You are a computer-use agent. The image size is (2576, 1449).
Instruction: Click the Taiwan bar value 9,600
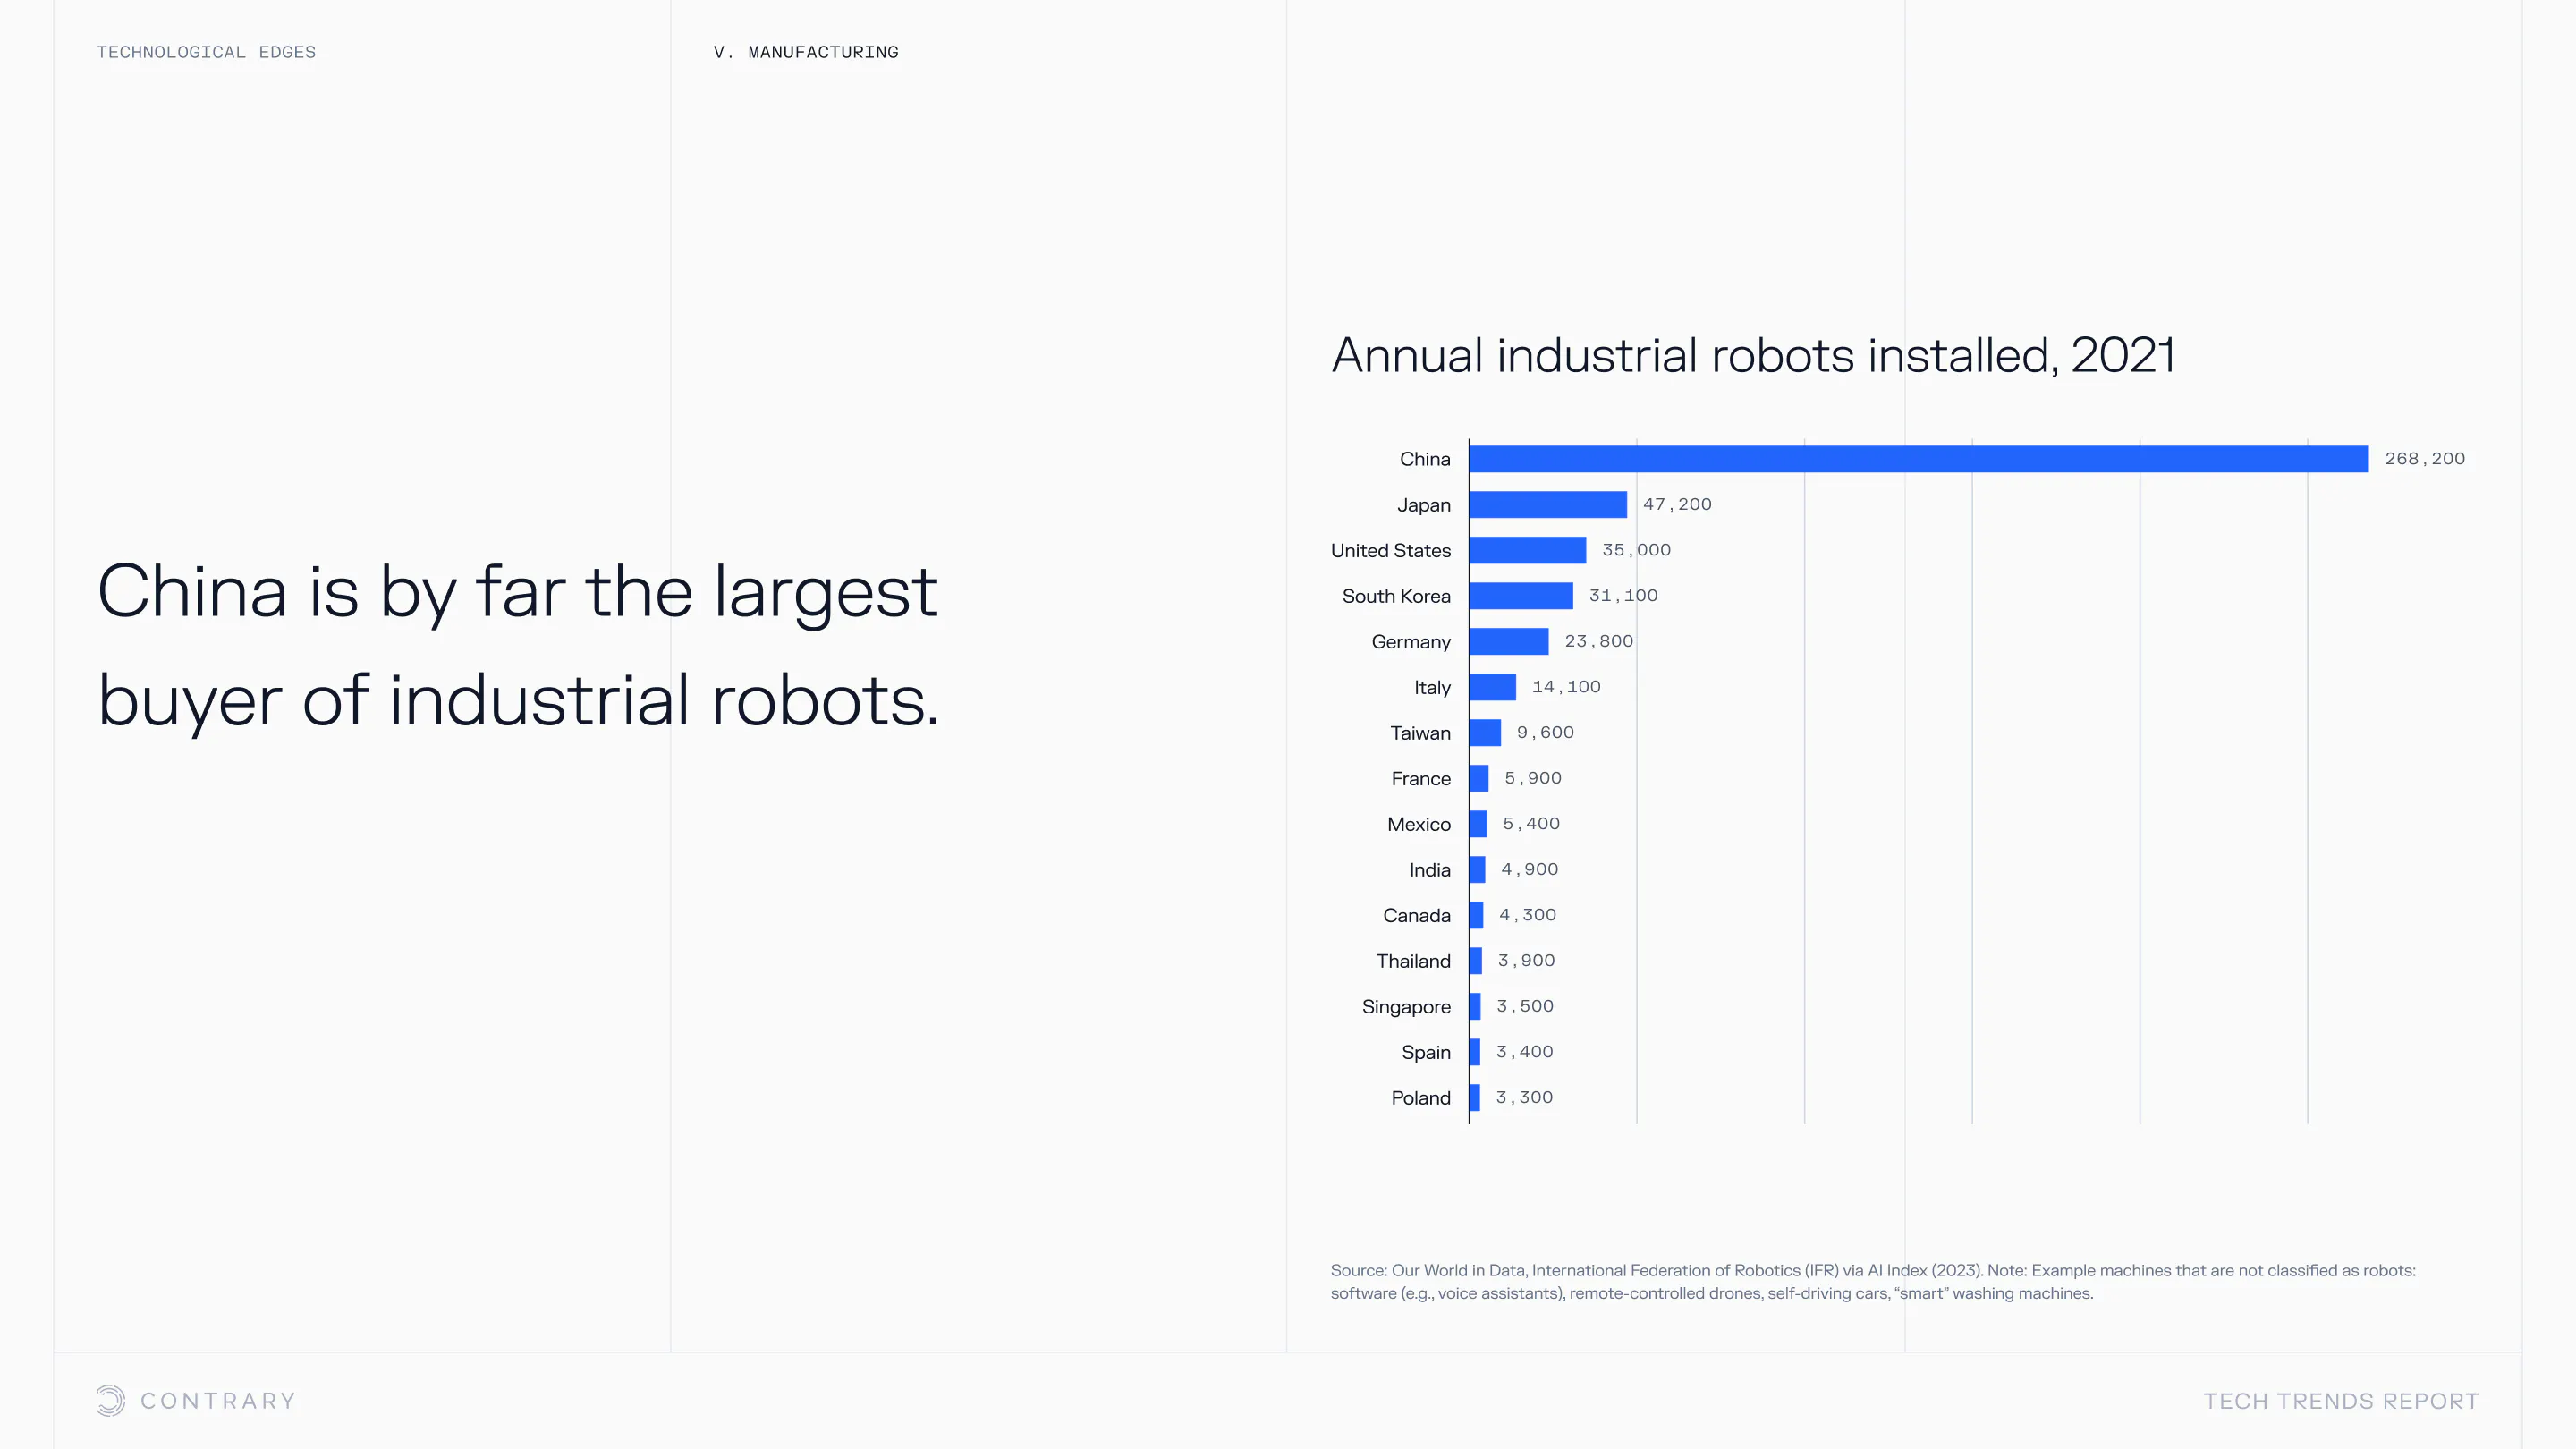1545,733
